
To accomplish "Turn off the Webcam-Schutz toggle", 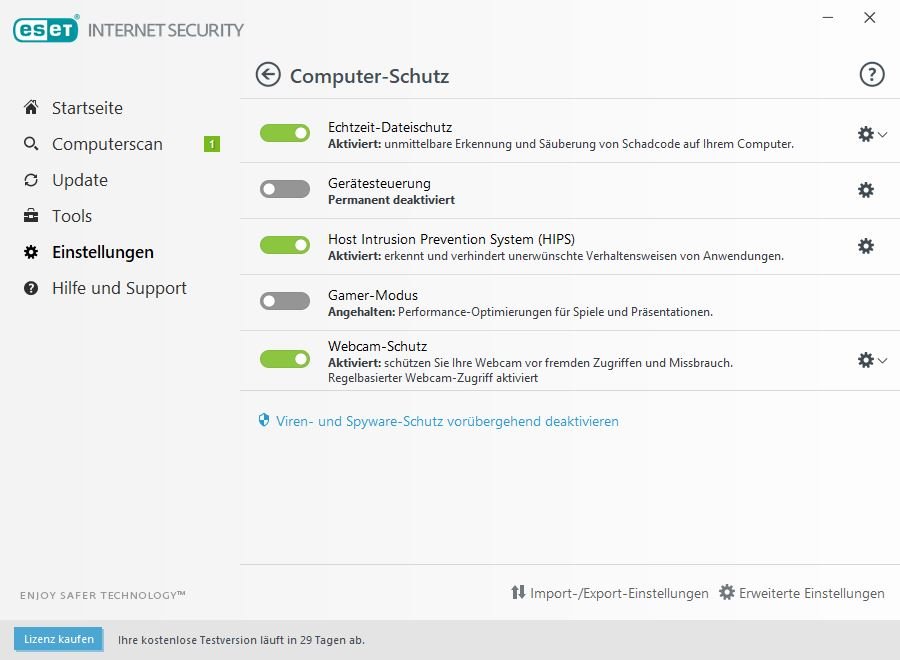I will [x=285, y=359].
